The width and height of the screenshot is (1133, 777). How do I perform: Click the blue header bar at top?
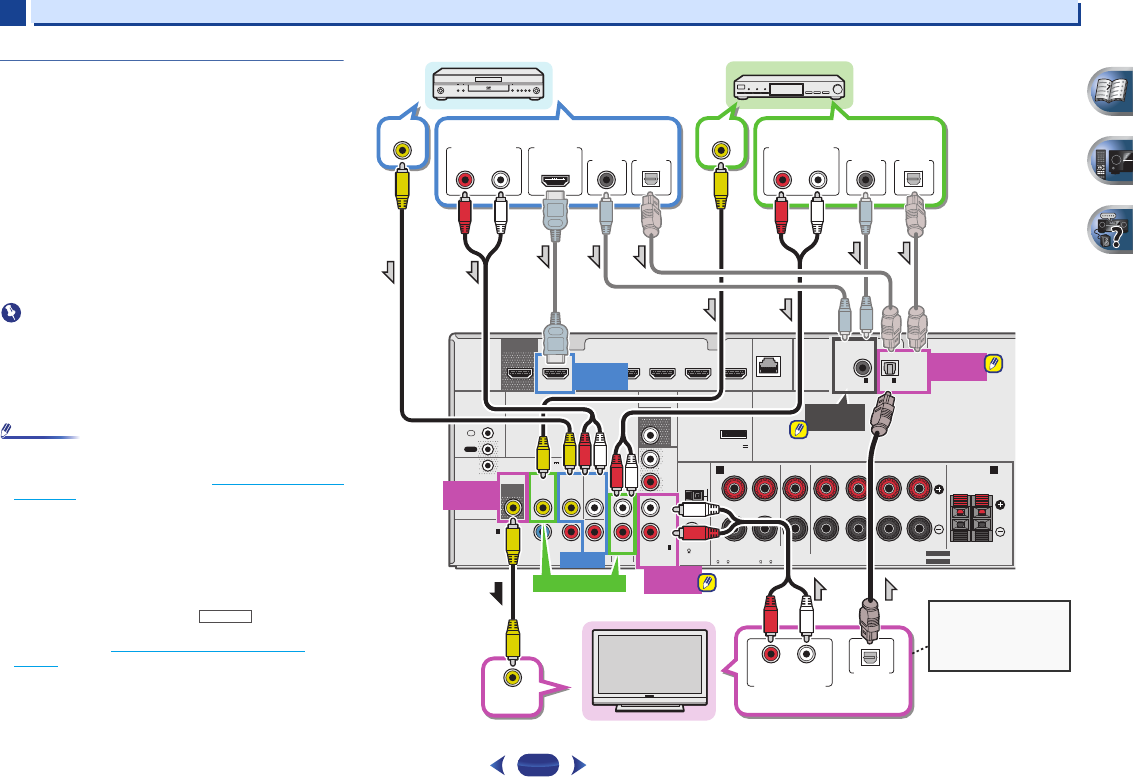click(555, 12)
